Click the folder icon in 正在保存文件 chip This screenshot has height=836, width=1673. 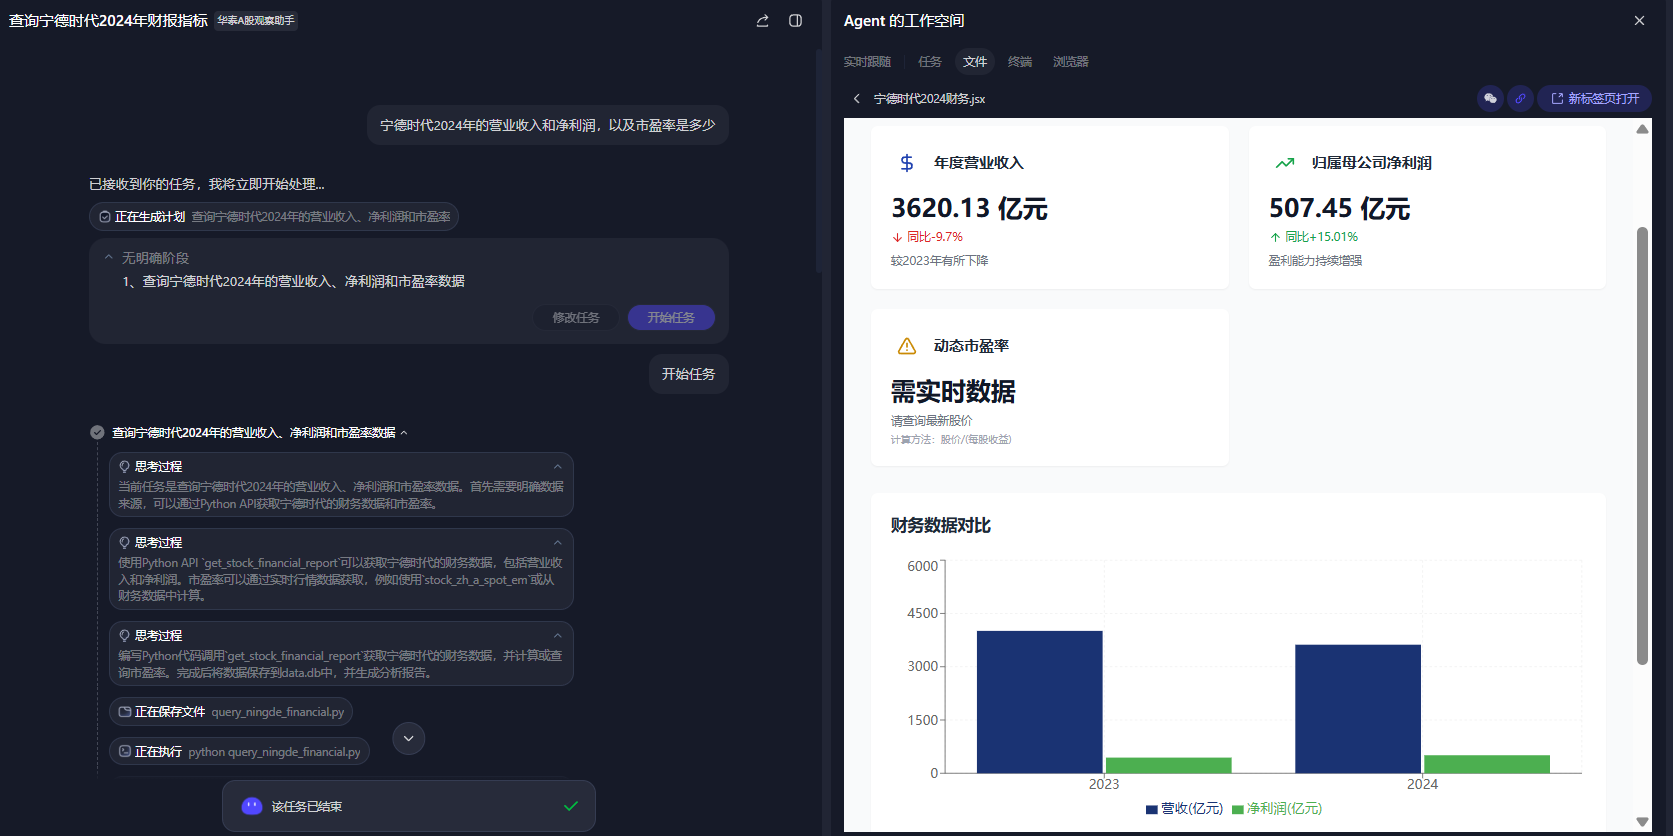click(125, 712)
